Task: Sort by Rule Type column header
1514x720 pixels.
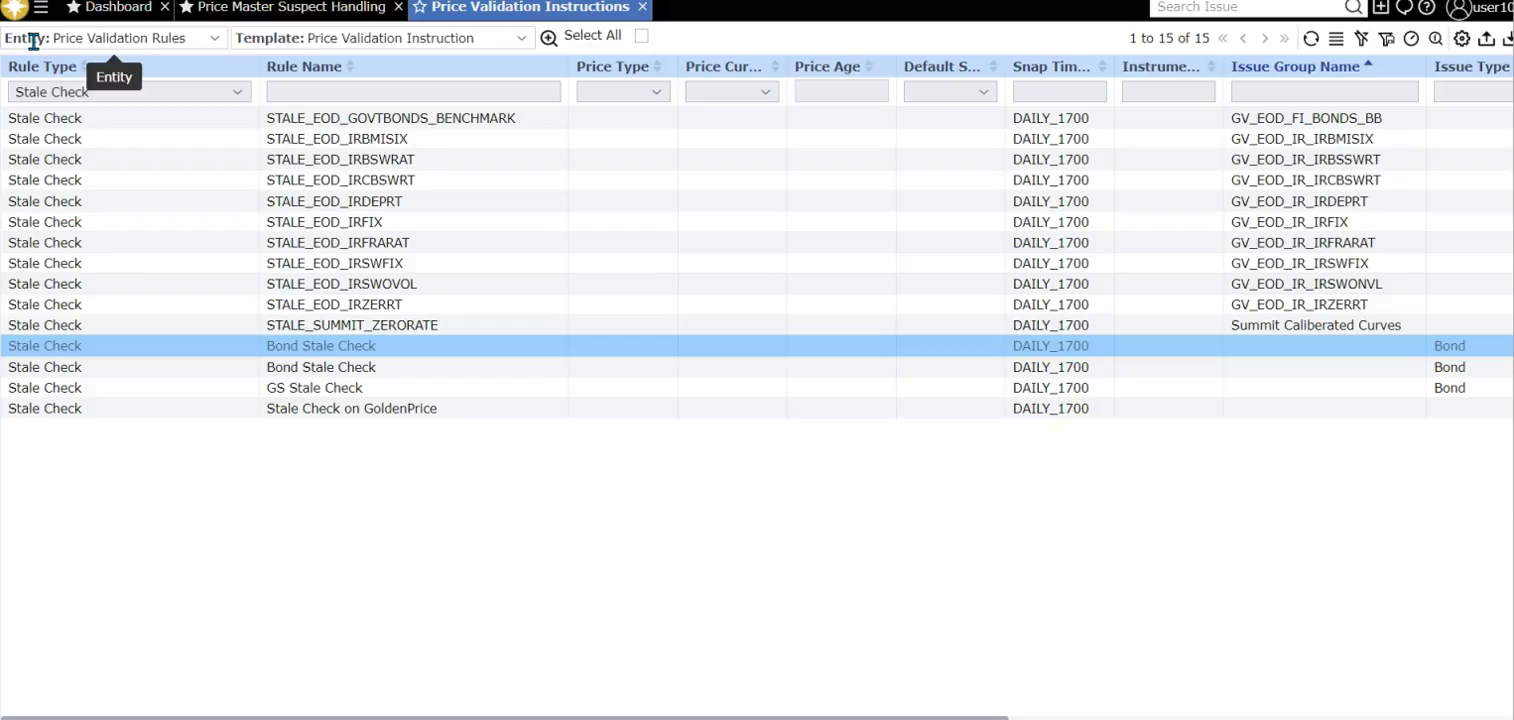Action: click(42, 67)
